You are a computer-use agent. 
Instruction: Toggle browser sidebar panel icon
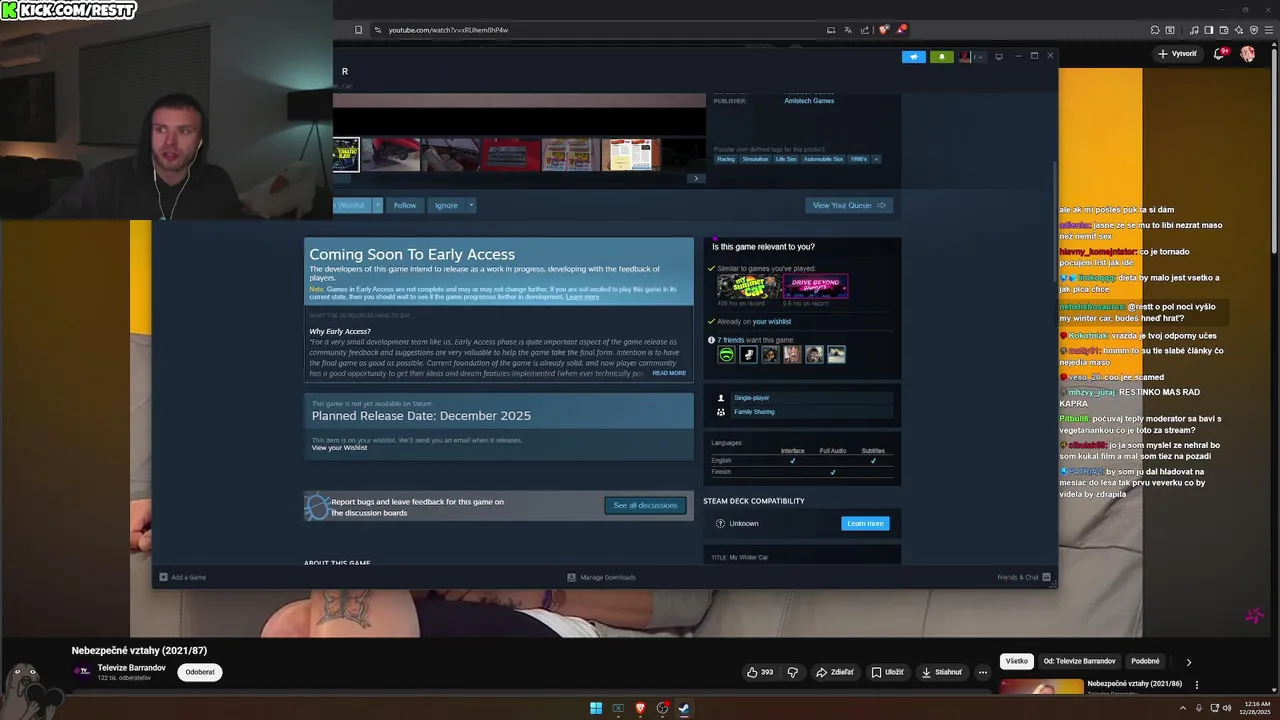(x=1209, y=30)
